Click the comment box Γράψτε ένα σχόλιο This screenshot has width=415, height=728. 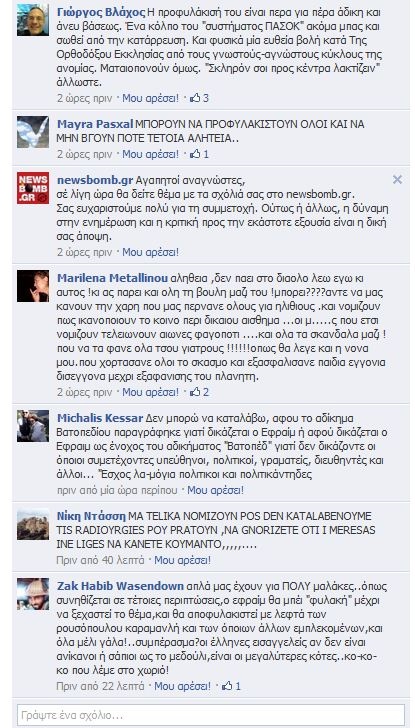(211, 715)
